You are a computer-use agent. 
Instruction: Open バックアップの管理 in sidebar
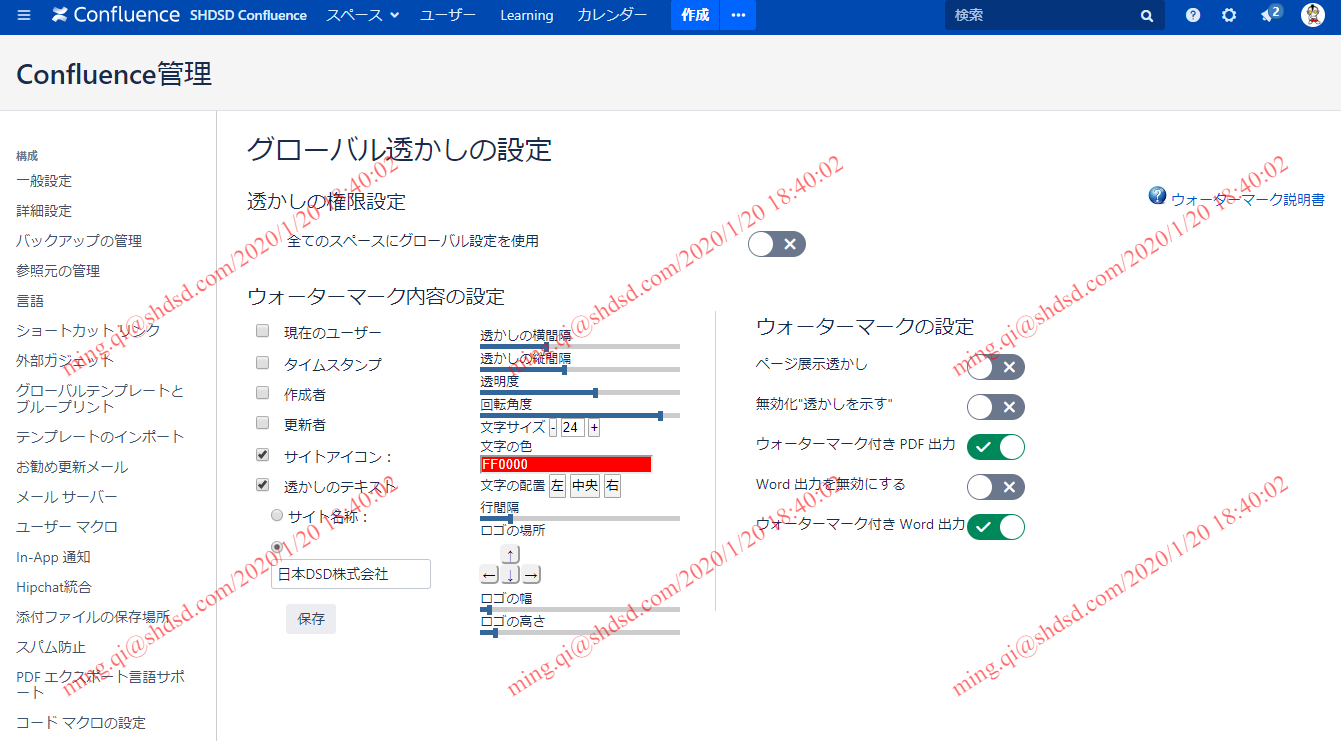point(79,241)
